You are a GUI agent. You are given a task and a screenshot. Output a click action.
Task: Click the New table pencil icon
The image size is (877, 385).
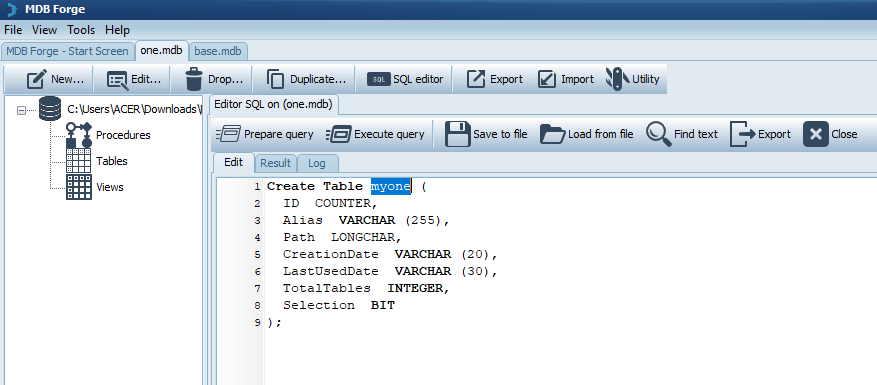pyautogui.click(x=36, y=79)
